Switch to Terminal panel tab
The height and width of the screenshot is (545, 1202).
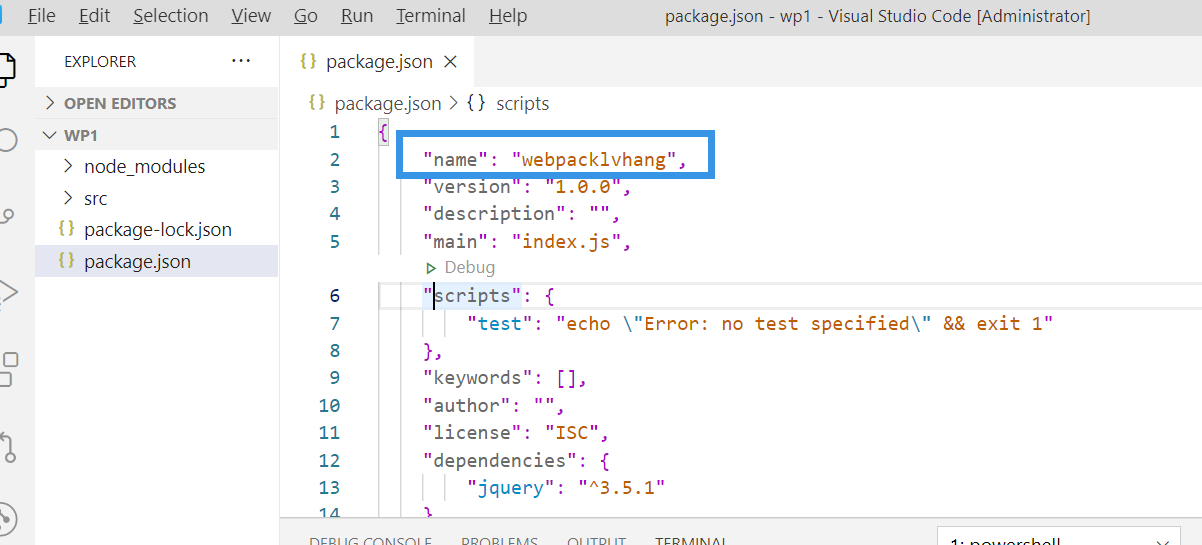691,540
